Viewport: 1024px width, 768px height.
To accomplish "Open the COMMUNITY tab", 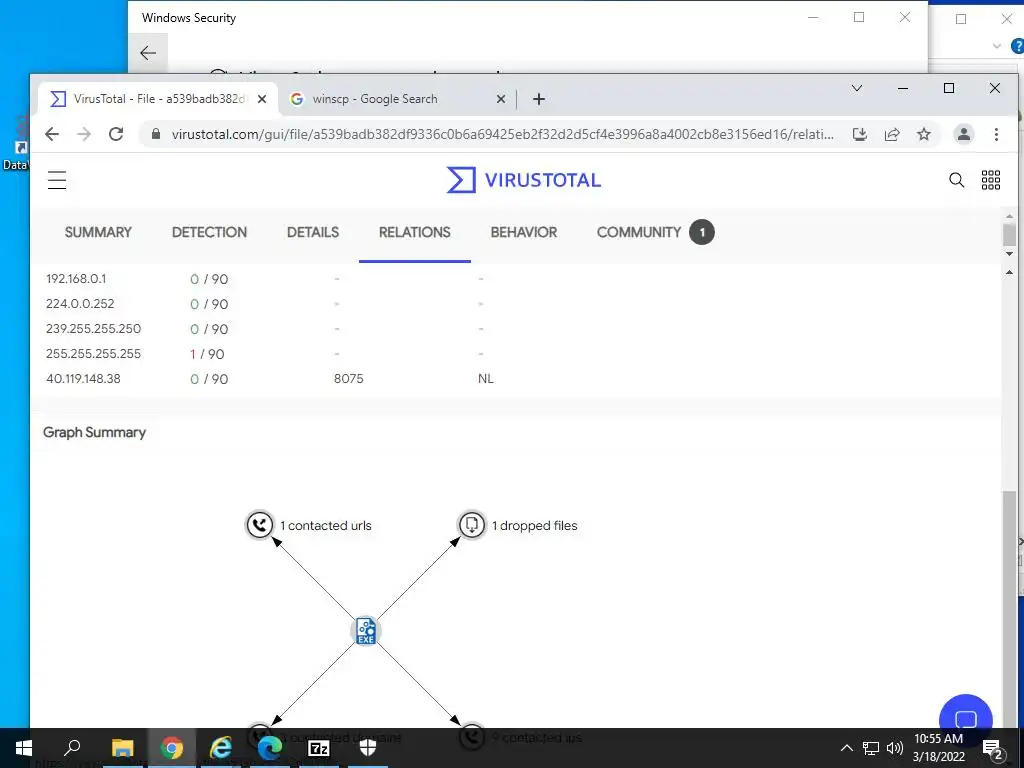I will tap(655, 232).
